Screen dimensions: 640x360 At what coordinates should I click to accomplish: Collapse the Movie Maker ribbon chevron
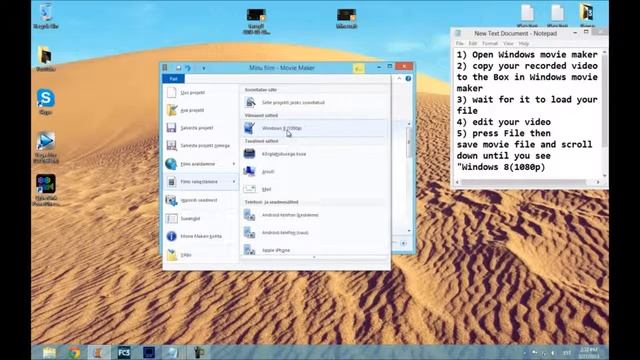coord(399,78)
